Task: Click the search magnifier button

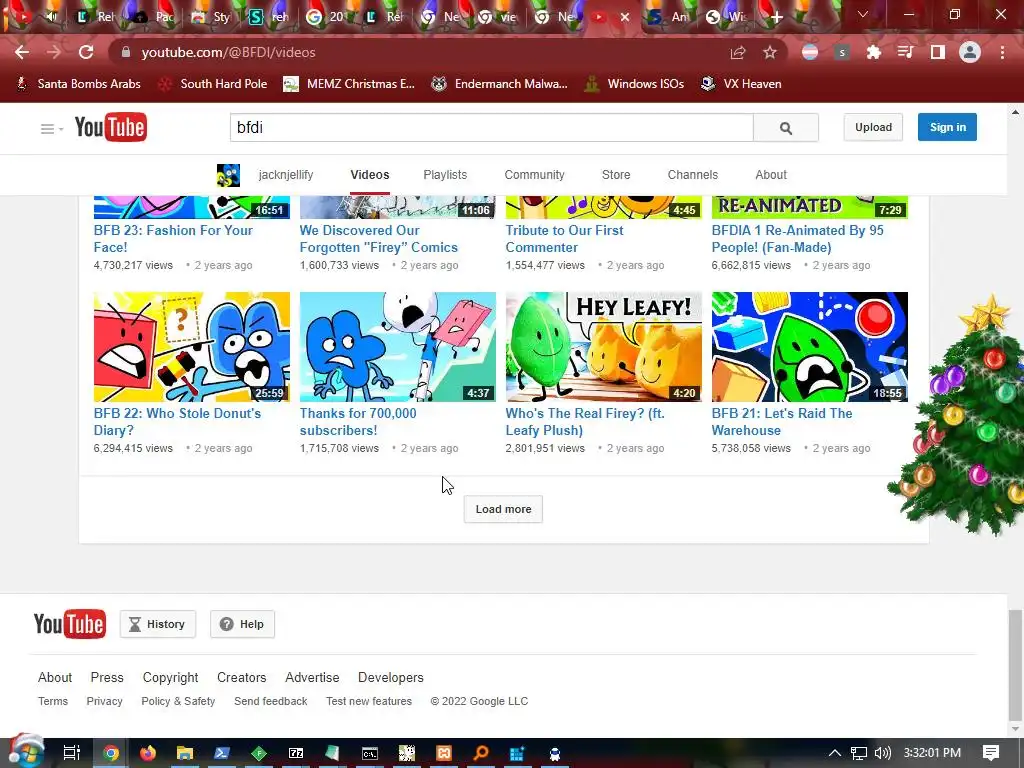Action: pos(786,127)
